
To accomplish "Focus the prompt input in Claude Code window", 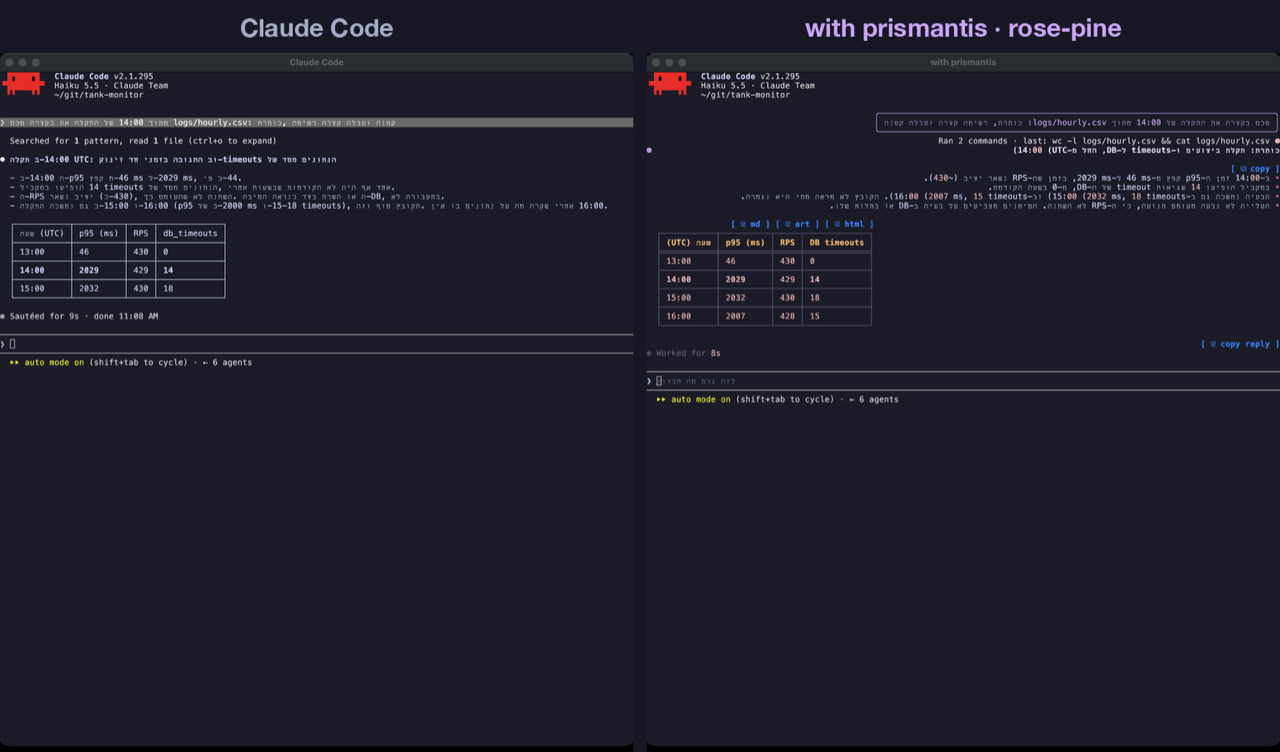I will pos(316,344).
